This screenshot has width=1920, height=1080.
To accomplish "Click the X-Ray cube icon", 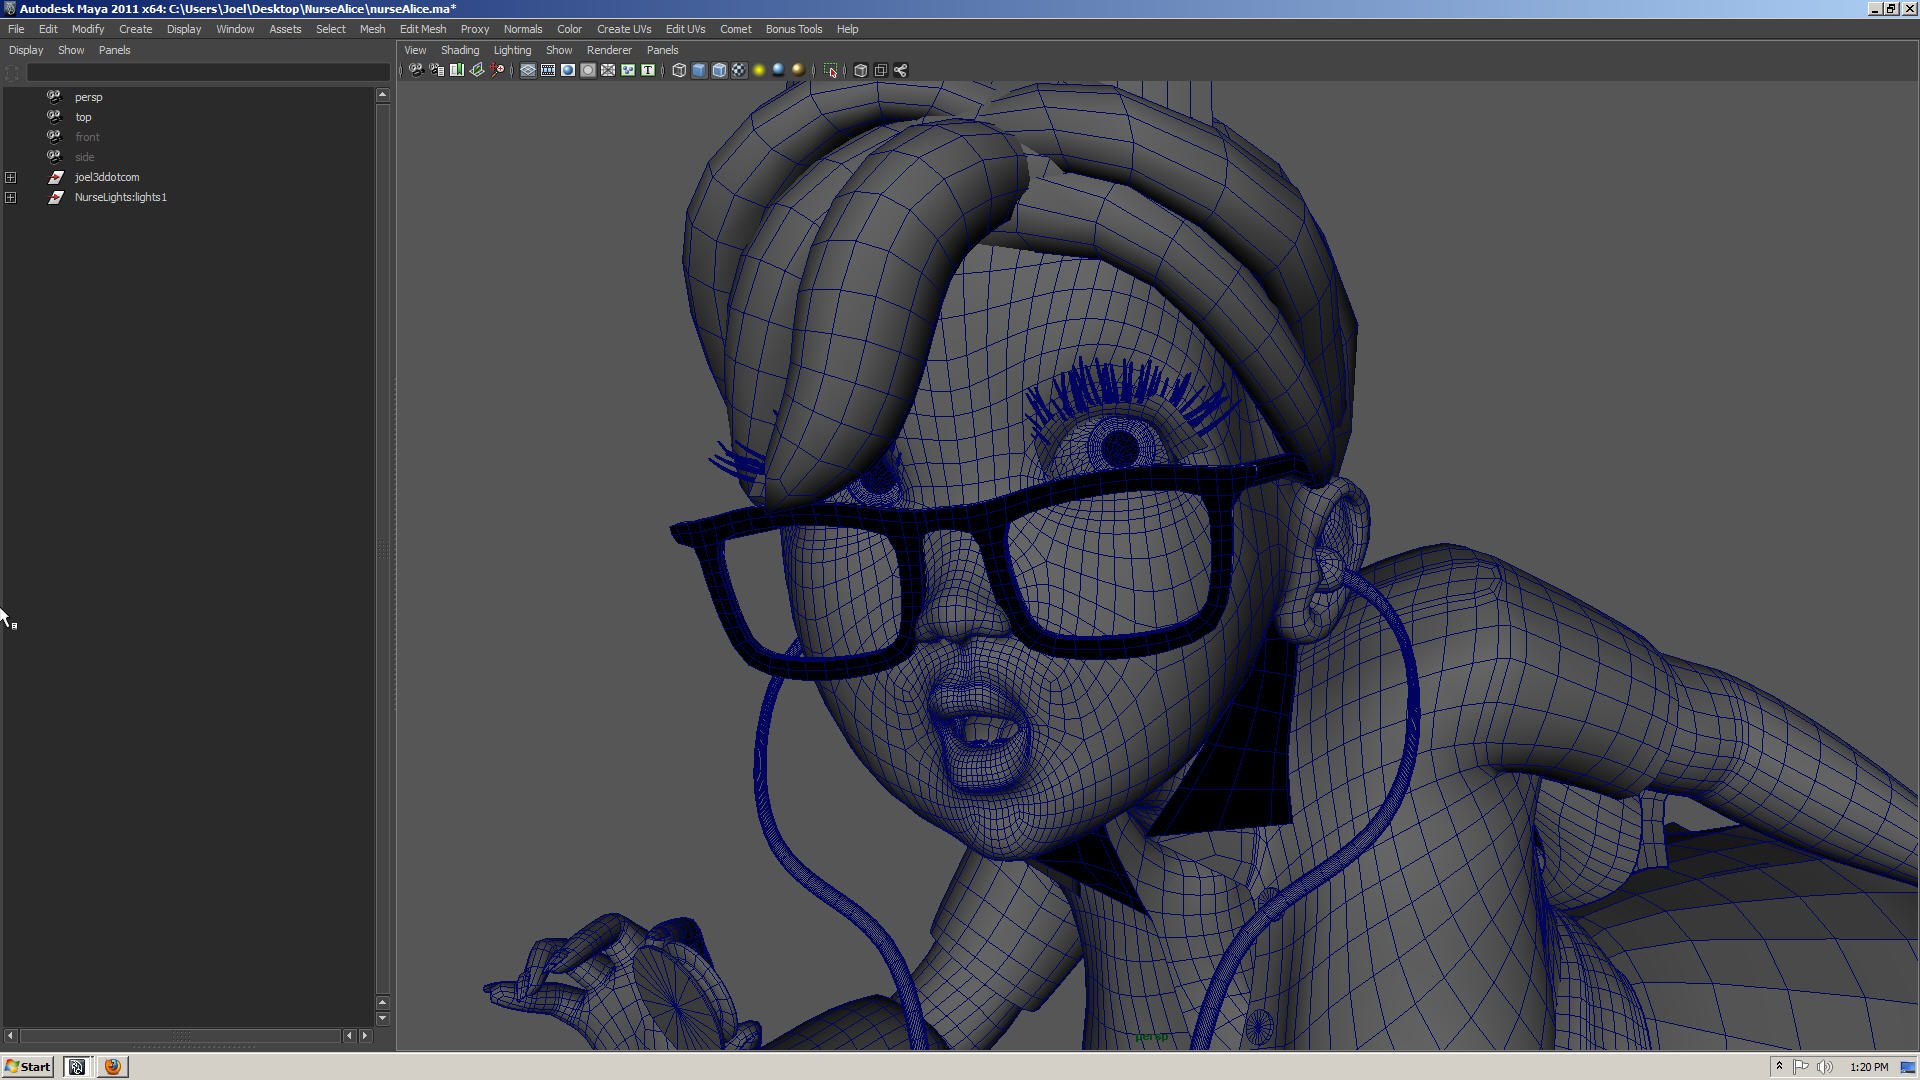I will (x=860, y=70).
